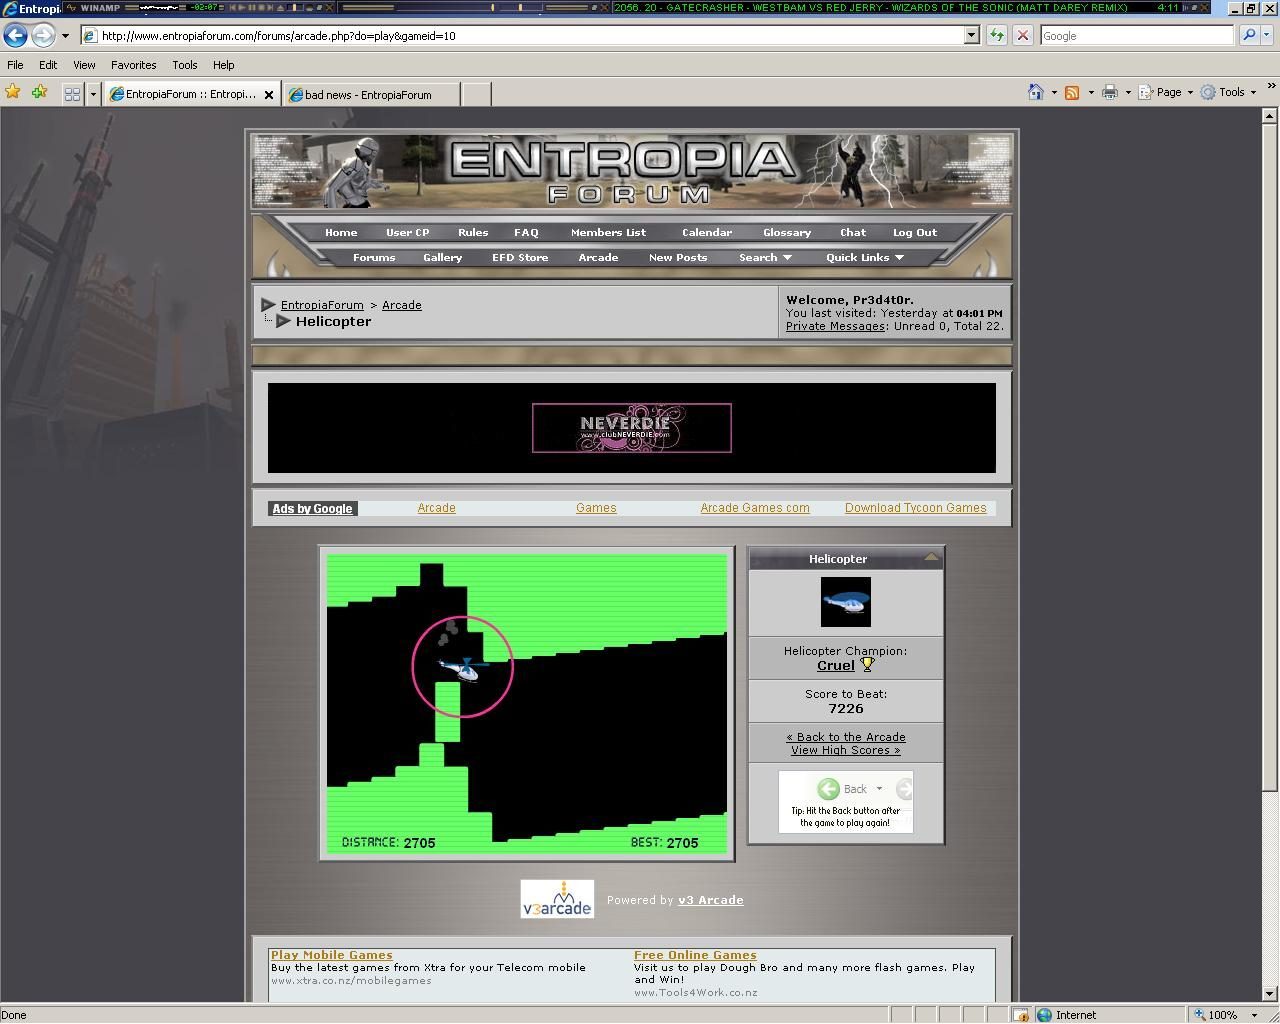Click the Print icon
This screenshot has height=1024, width=1280.
(x=1108, y=91)
